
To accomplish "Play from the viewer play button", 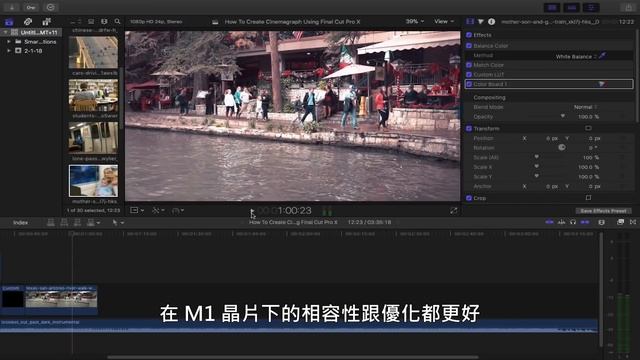I will coord(252,211).
